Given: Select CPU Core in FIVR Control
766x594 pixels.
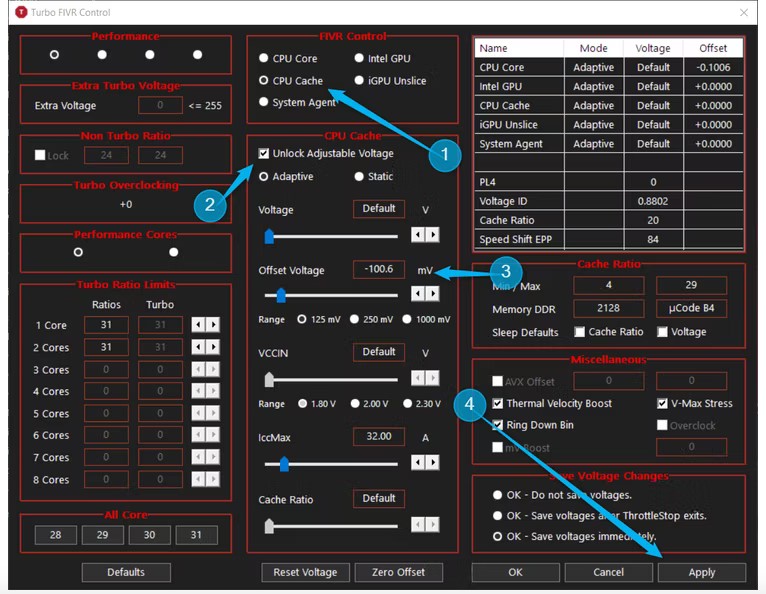Looking at the screenshot, I should point(263,58).
